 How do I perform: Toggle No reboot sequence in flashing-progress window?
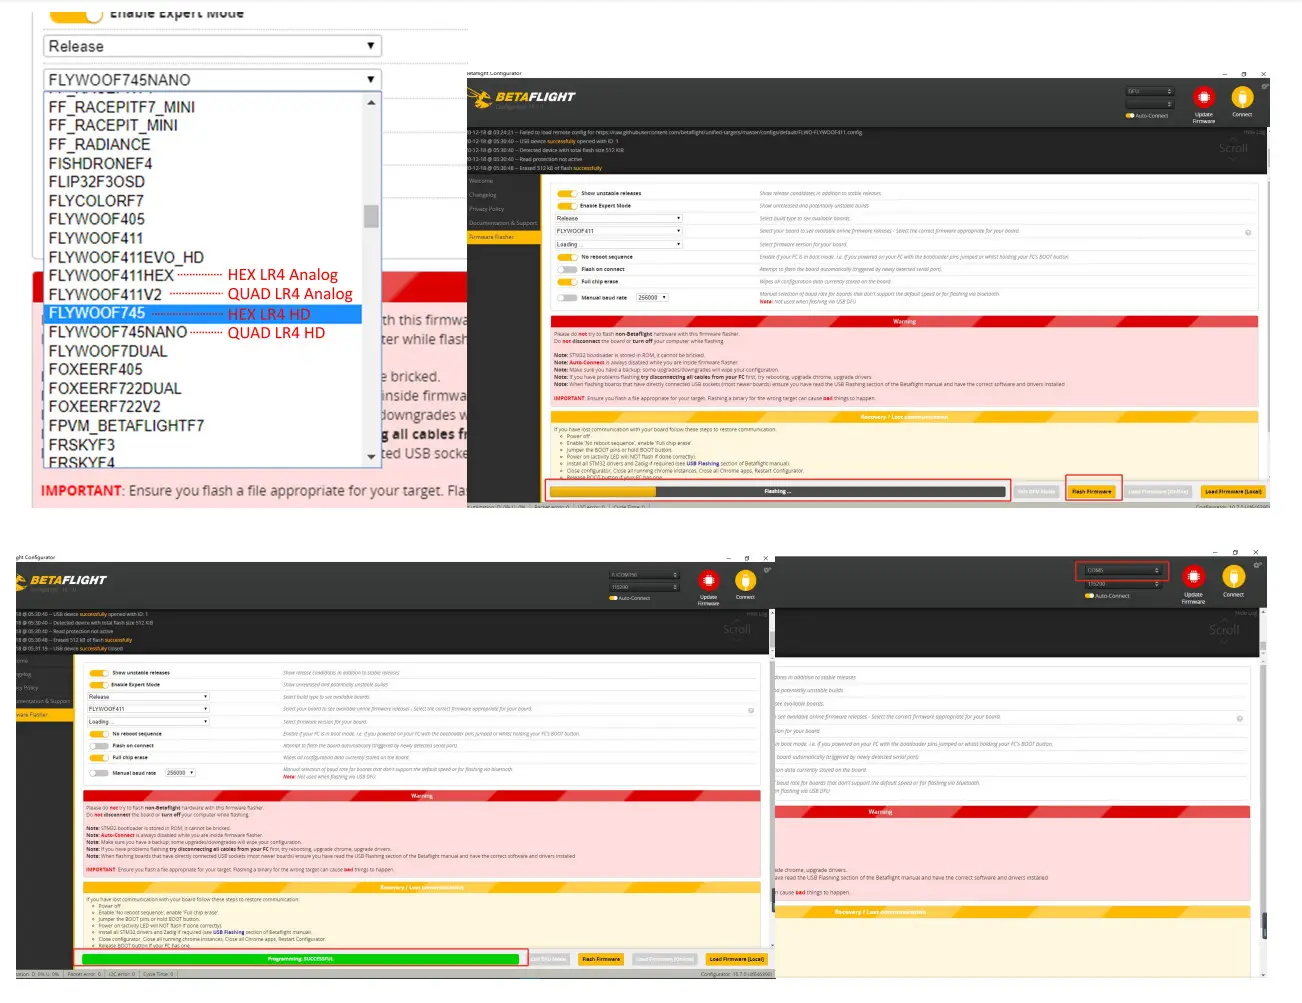(566, 257)
